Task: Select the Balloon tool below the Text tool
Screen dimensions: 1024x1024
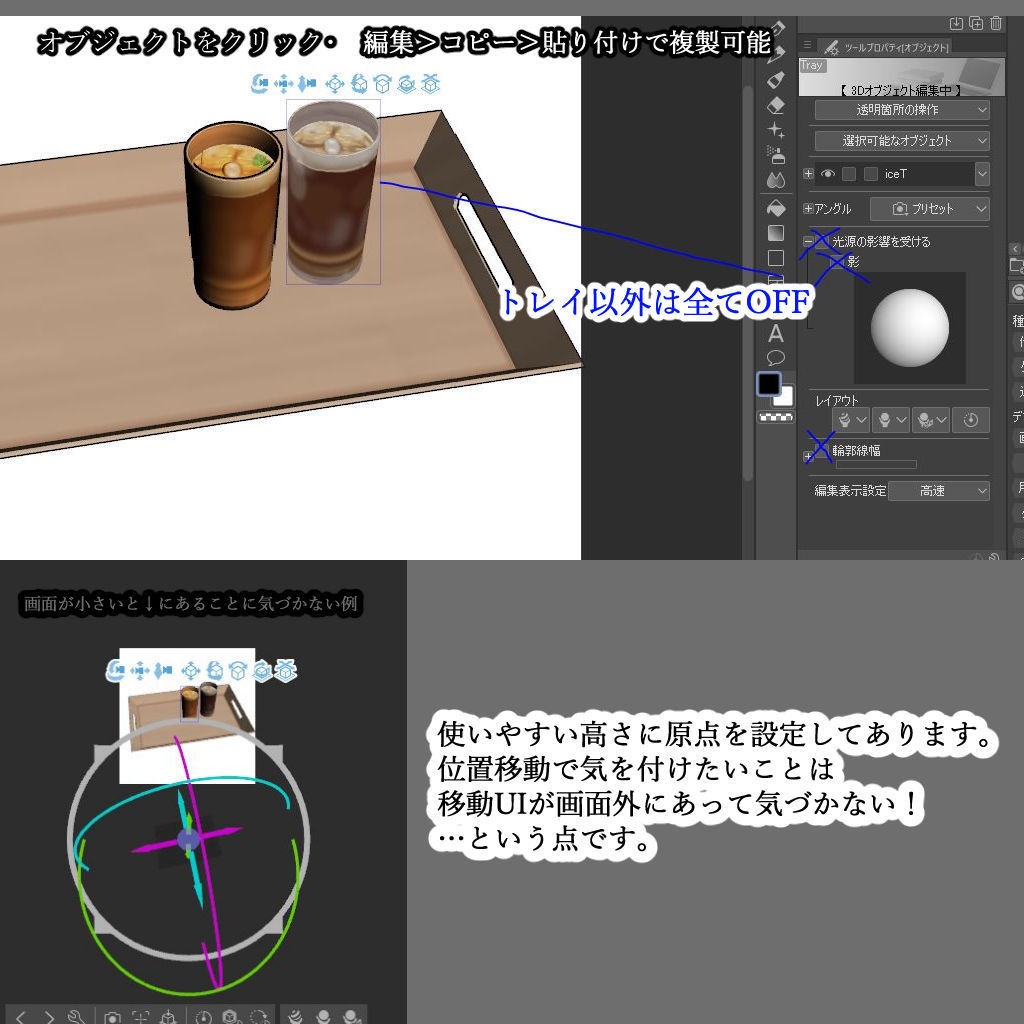Action: tap(777, 356)
